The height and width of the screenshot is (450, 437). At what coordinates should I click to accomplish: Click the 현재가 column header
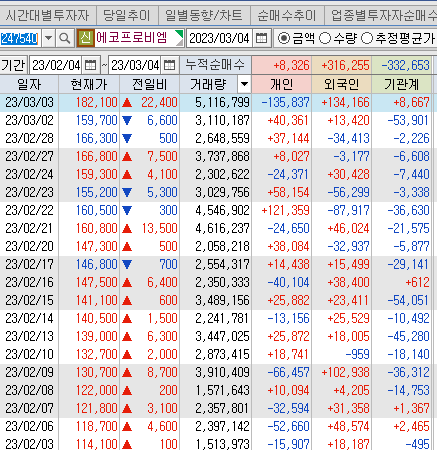[x=89, y=84]
